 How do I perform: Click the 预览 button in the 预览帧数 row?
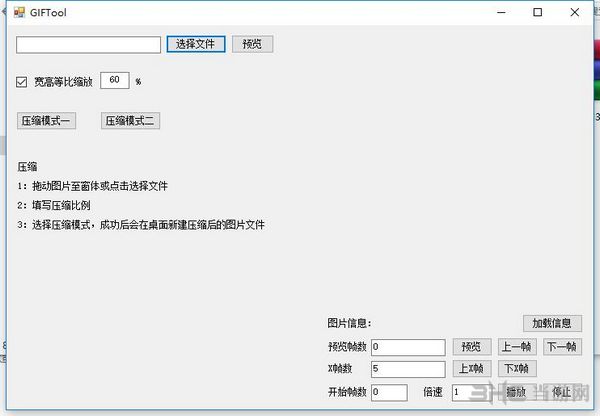[x=472, y=347]
